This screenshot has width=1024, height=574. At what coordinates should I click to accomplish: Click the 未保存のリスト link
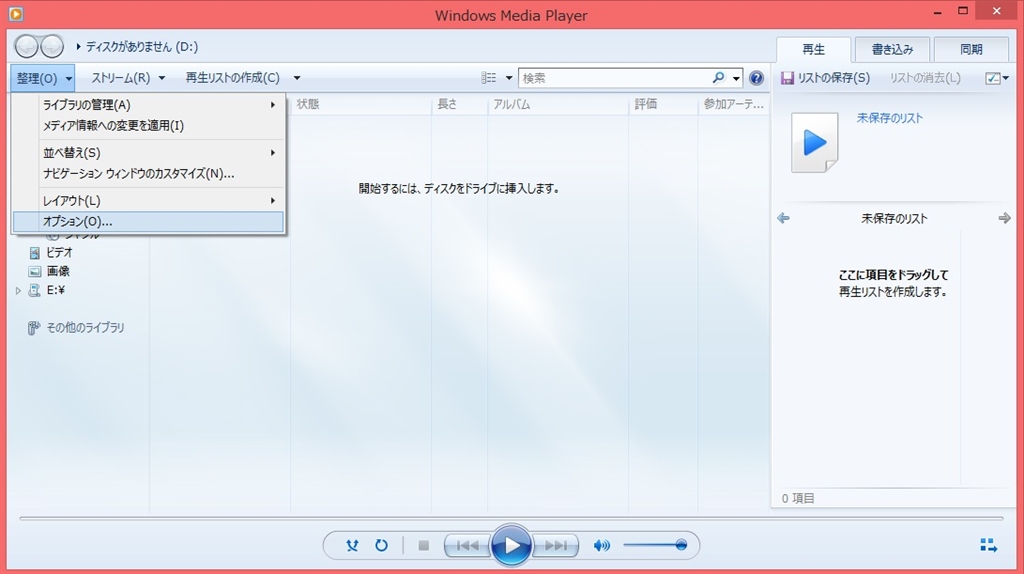click(x=889, y=118)
